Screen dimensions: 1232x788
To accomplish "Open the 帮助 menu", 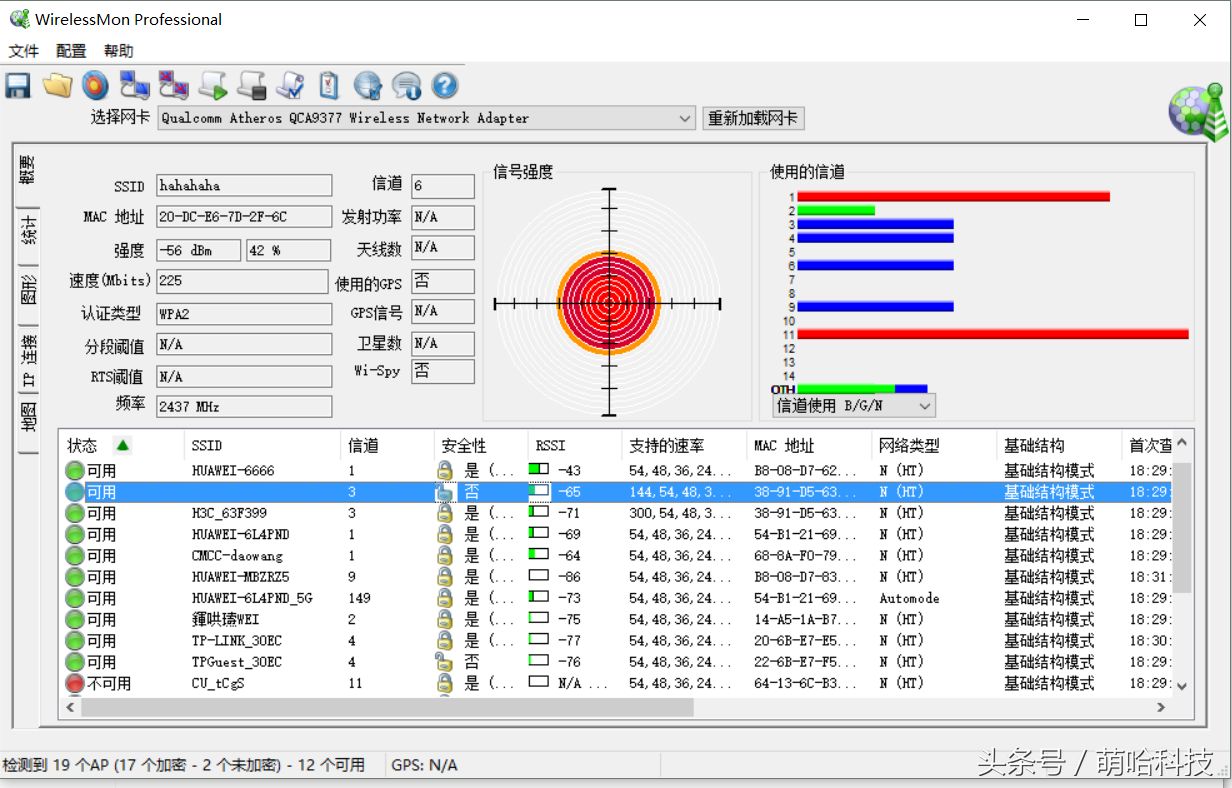I will 118,51.
